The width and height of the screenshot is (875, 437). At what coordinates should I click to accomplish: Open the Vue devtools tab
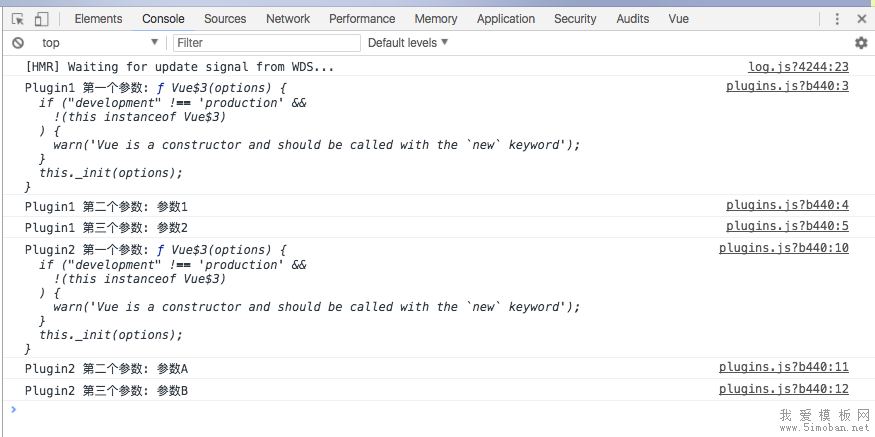(x=678, y=19)
